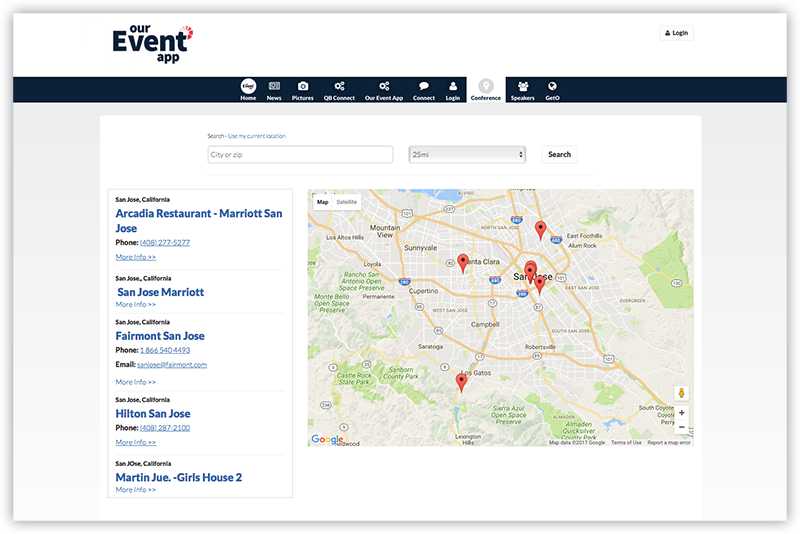More Info for Martin Jue. -Girls House 2
Screen dimensions: 800x534
point(136,490)
